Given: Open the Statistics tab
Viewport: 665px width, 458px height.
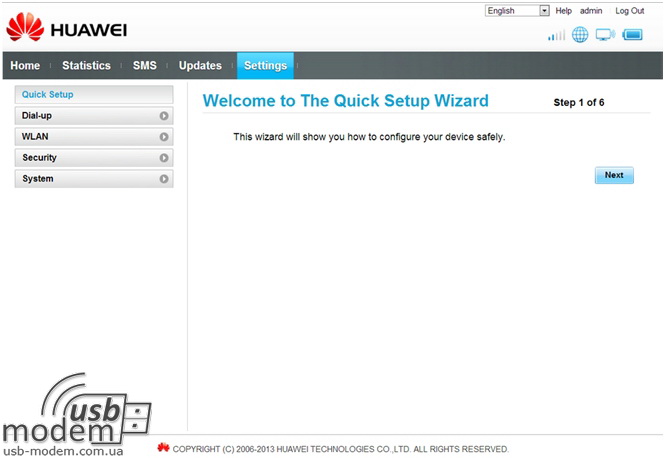Looking at the screenshot, I should (x=86, y=66).
